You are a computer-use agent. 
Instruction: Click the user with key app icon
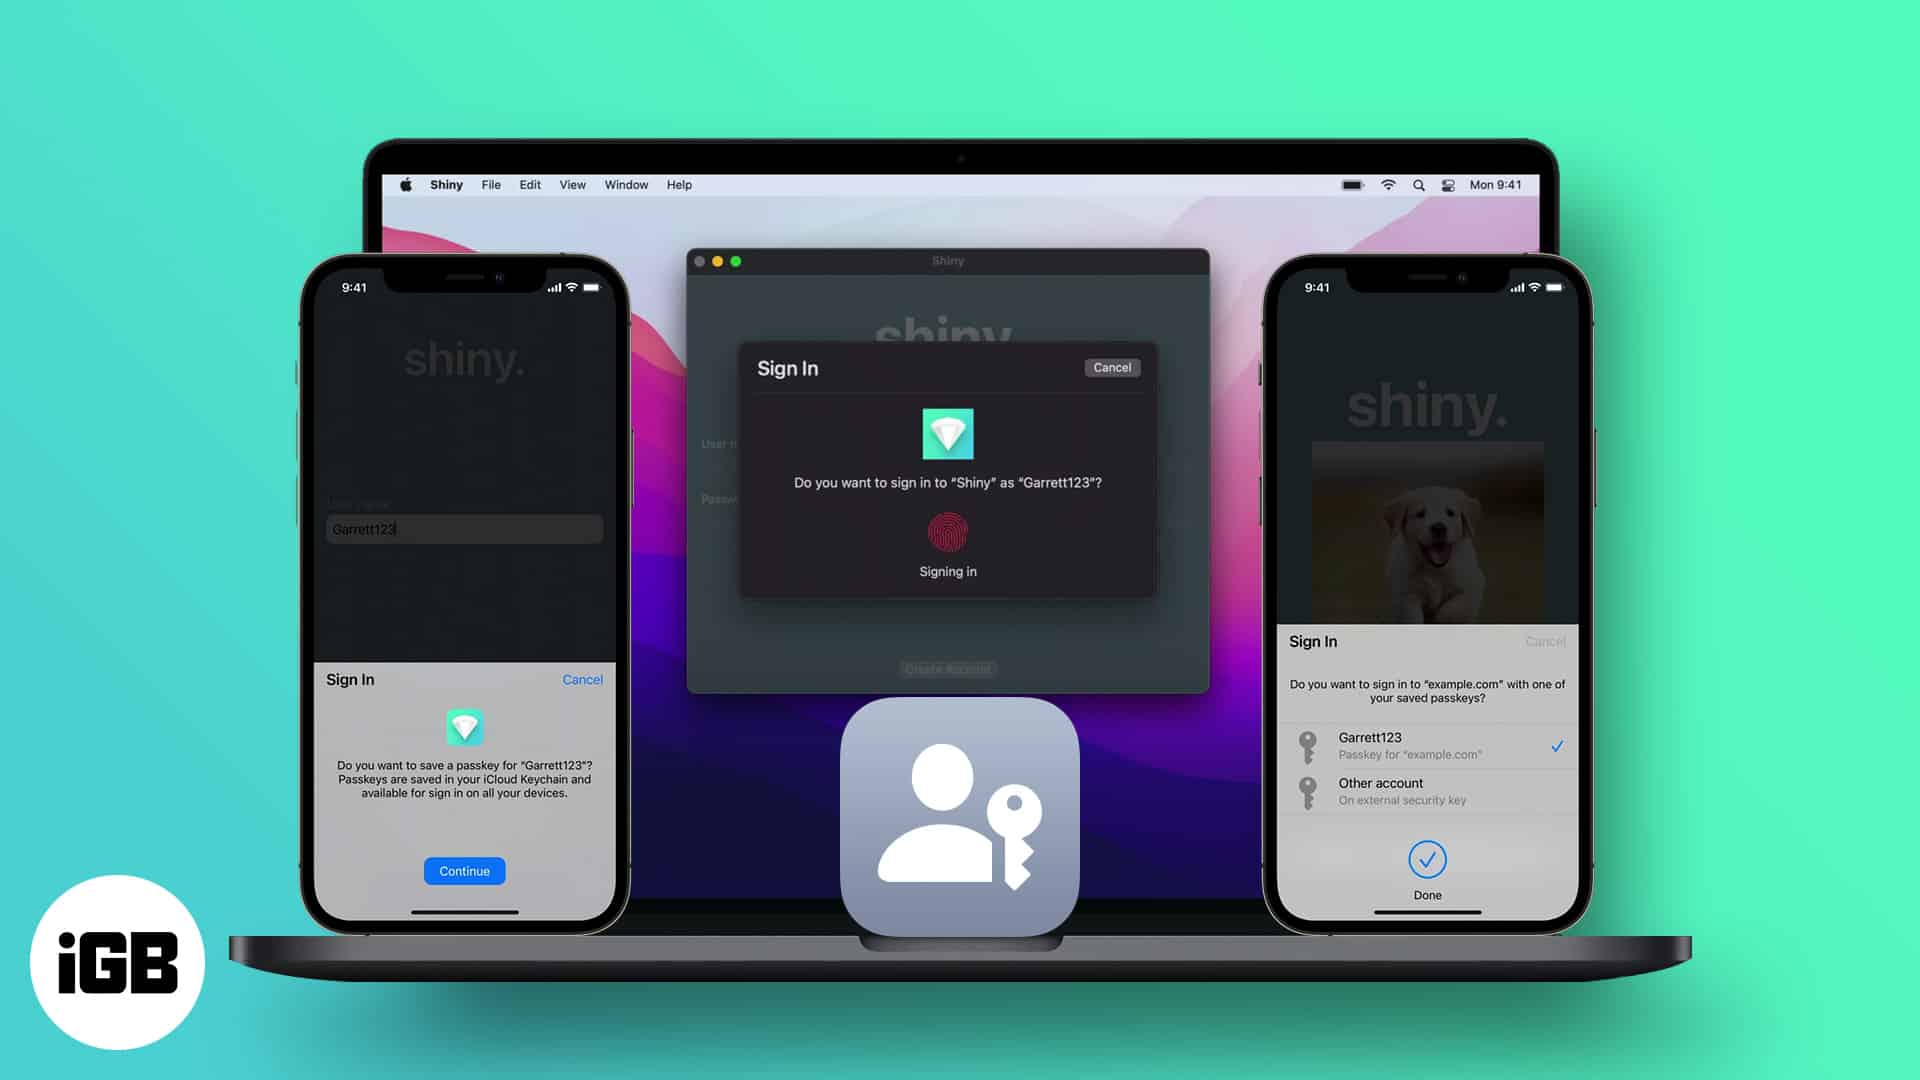pos(959,820)
